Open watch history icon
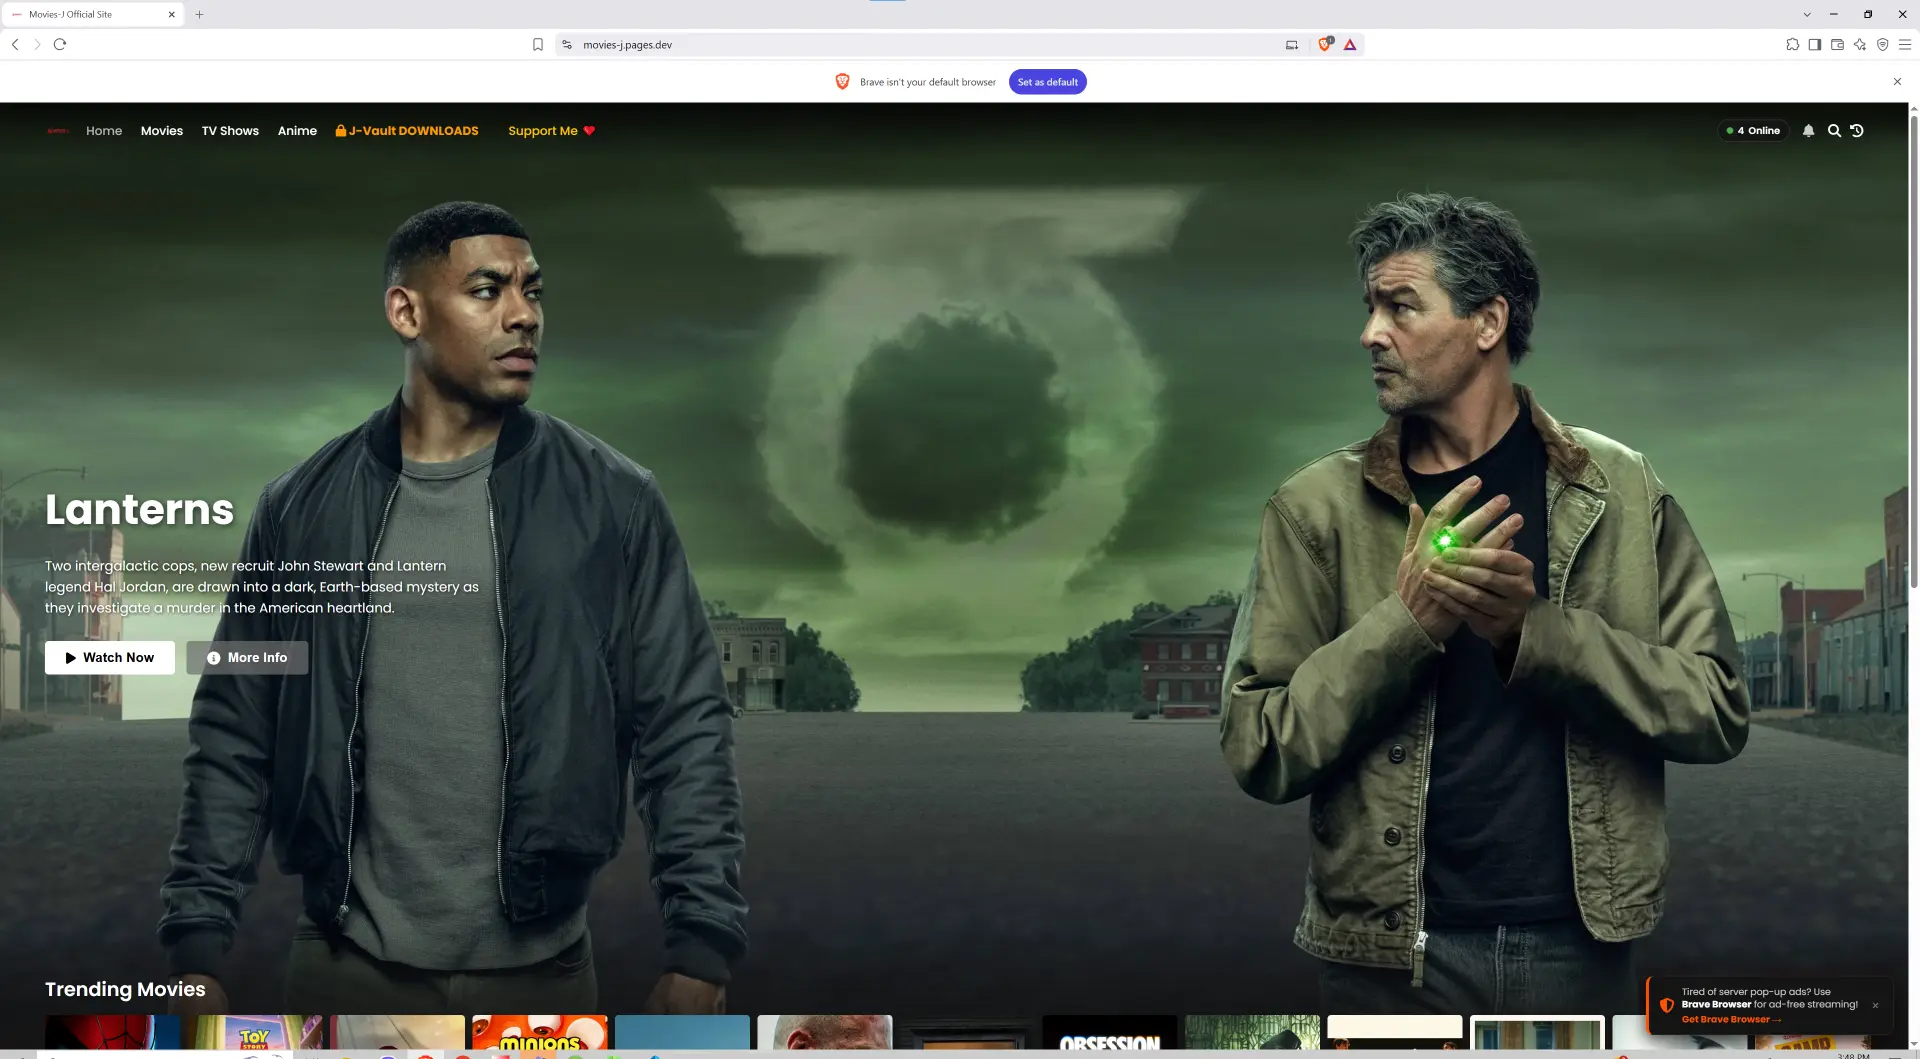The width and height of the screenshot is (1920, 1059). 1857,131
